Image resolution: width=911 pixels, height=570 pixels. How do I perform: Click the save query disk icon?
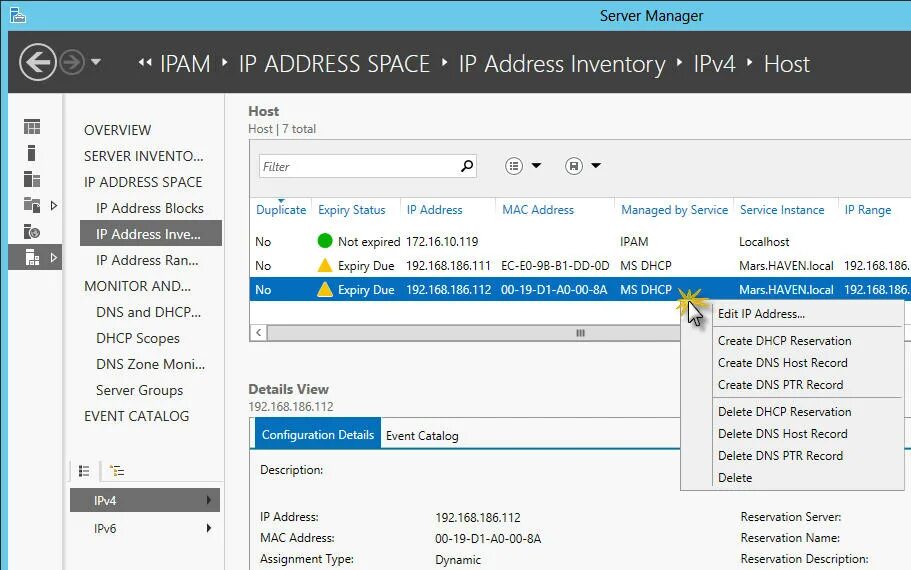tap(573, 166)
